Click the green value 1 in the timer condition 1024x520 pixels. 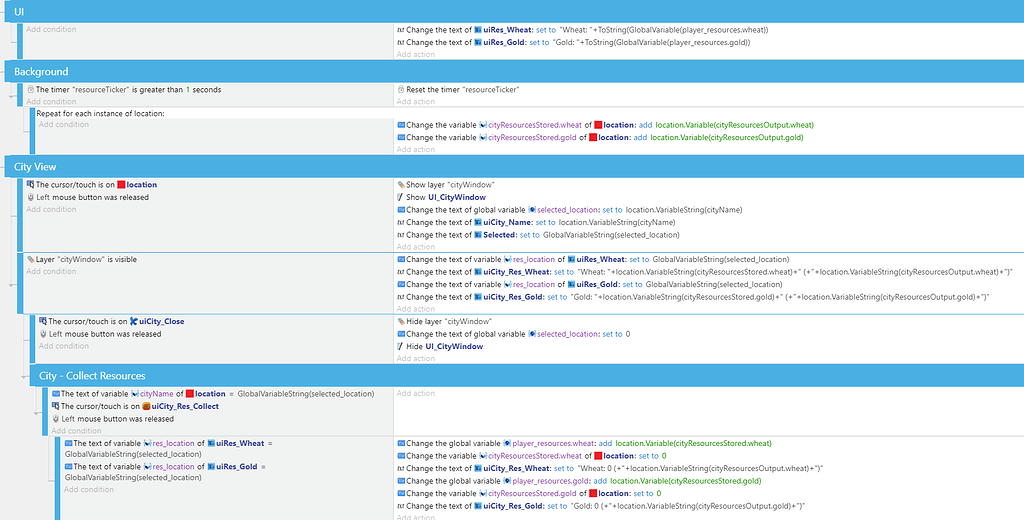[186, 90]
